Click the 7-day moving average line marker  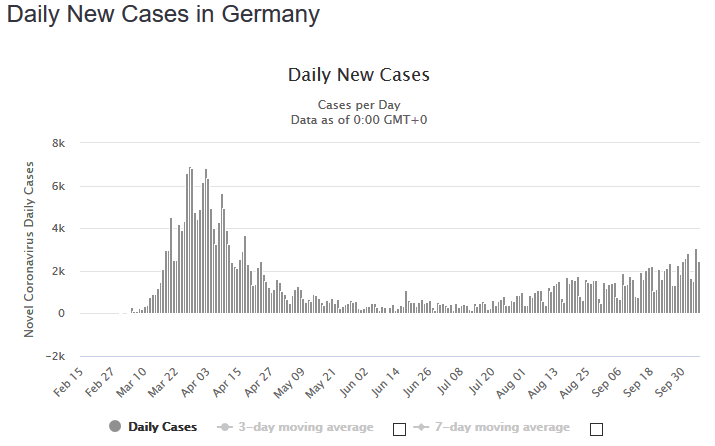(x=418, y=427)
